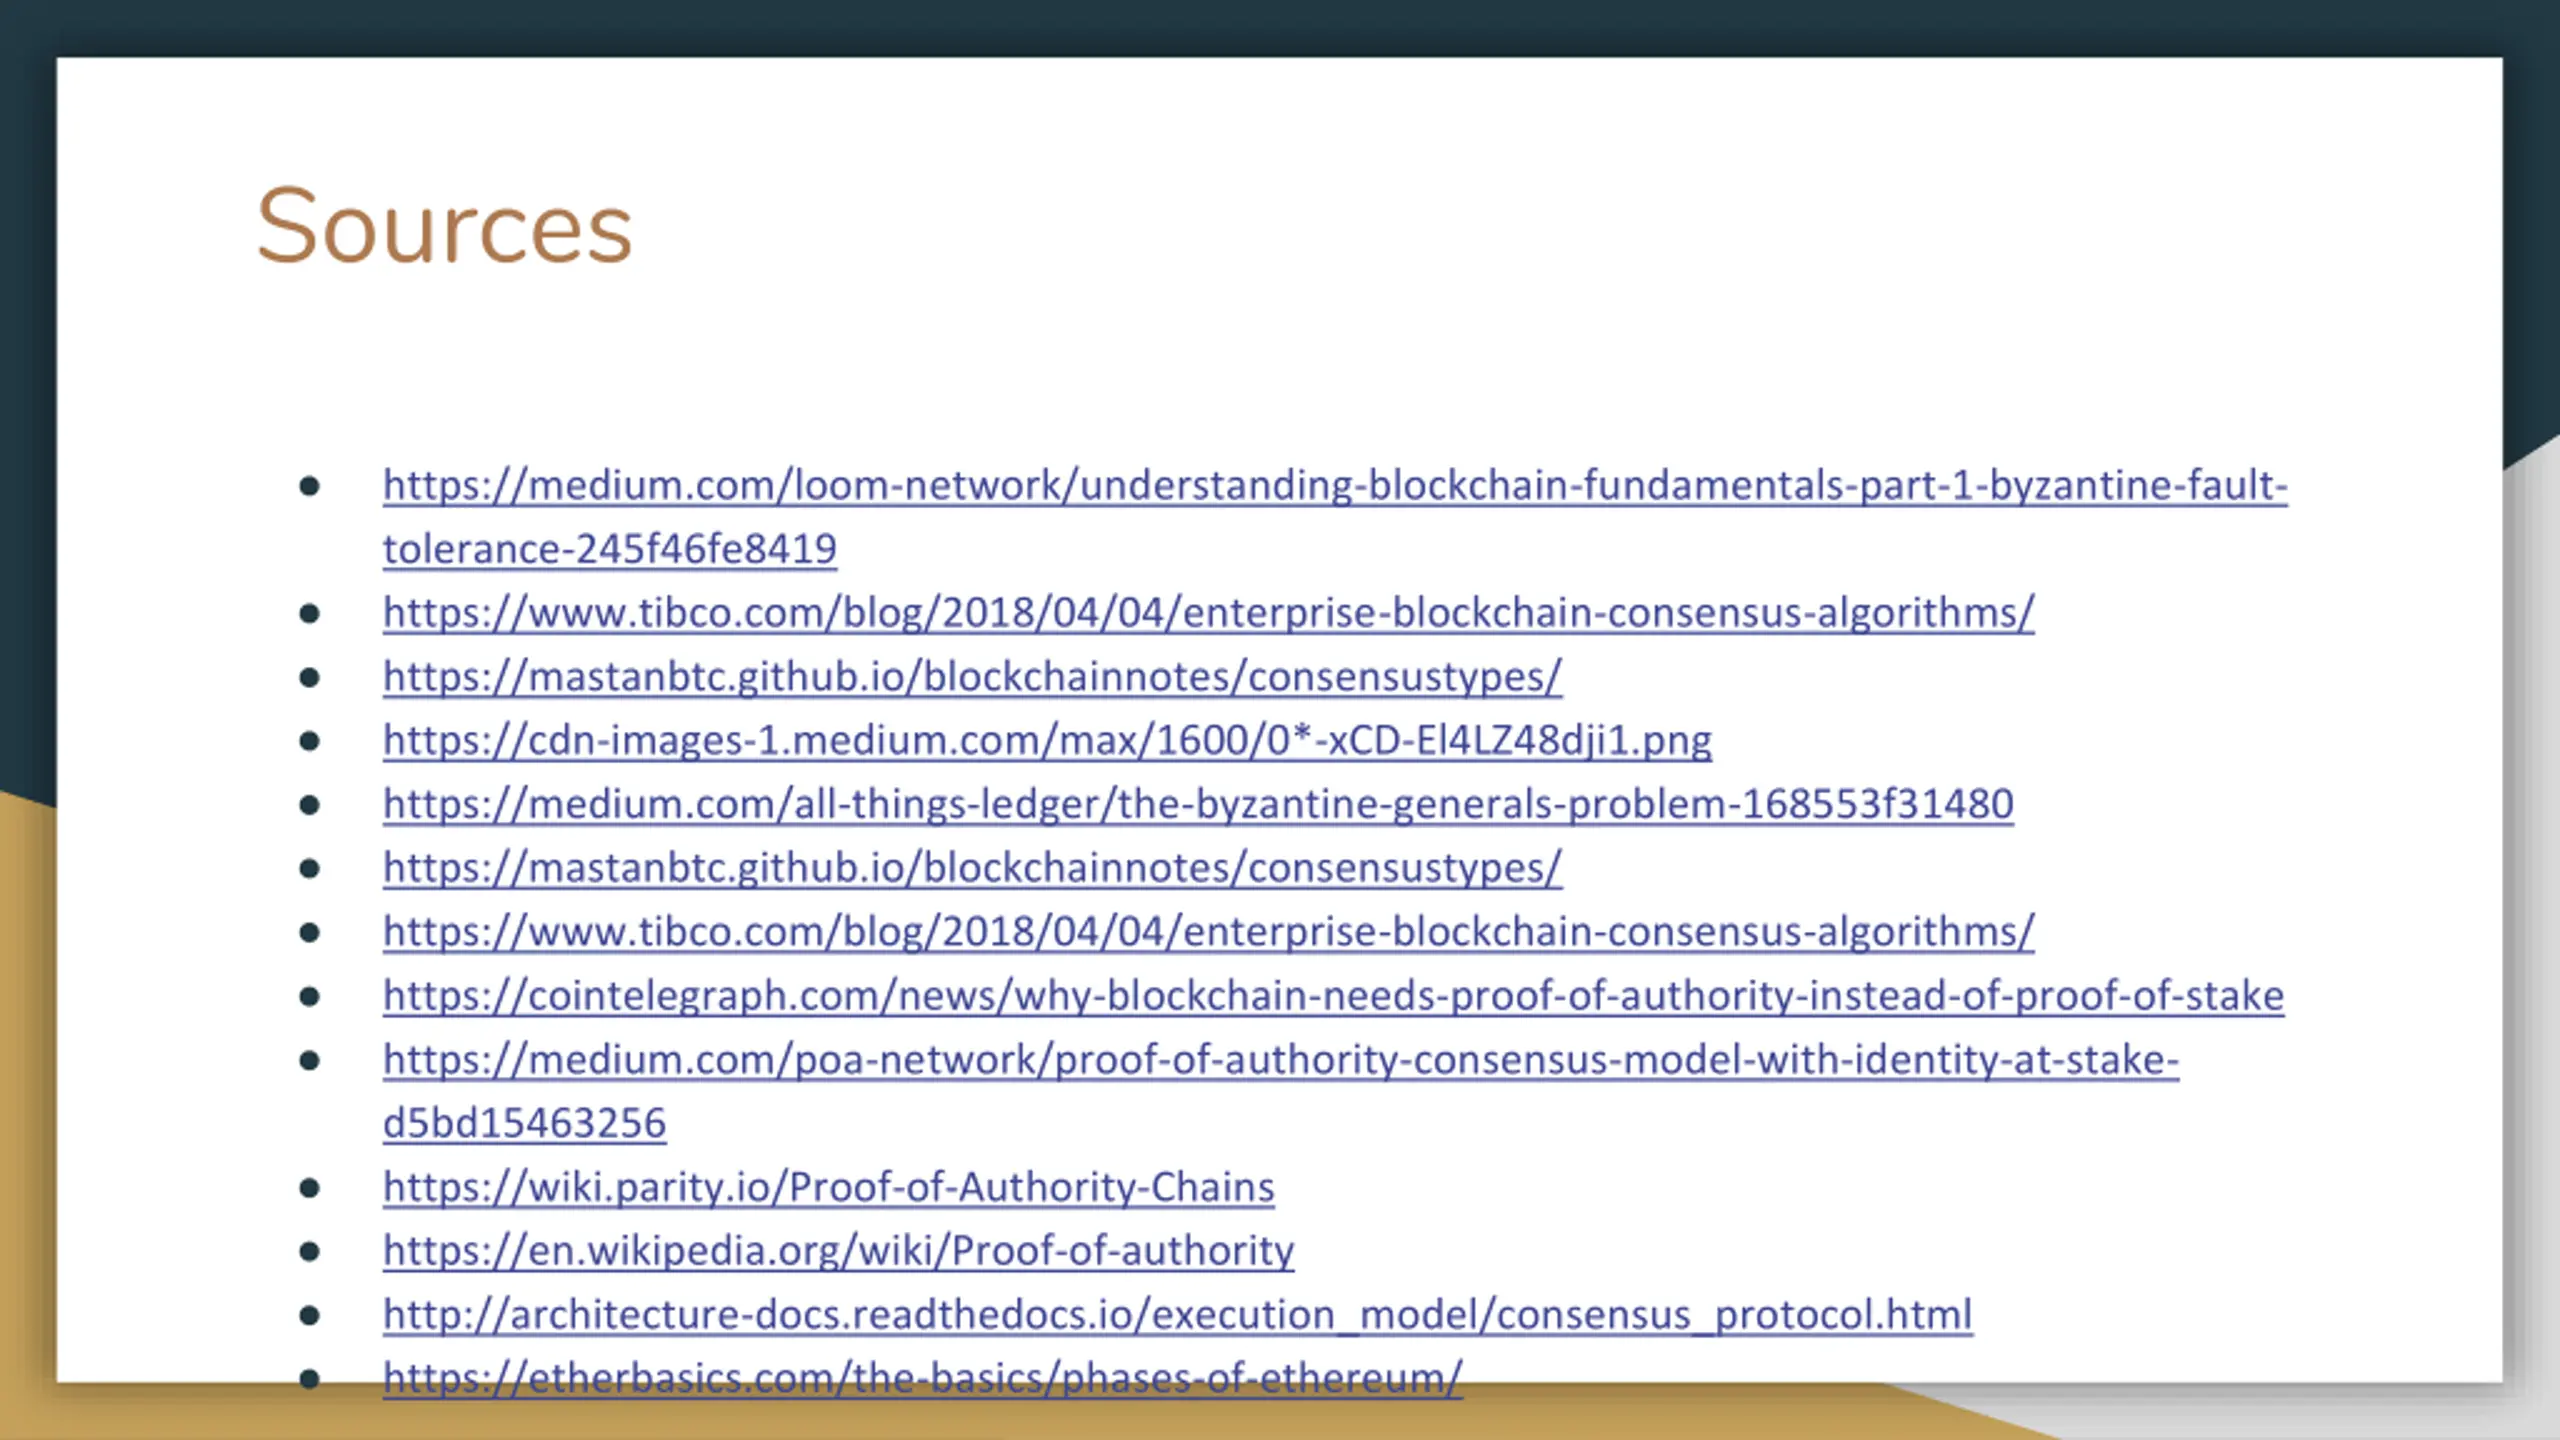Click the bullet beside the wiki.parity.io link
Screen dimensions: 2560x1440
pos(309,1188)
